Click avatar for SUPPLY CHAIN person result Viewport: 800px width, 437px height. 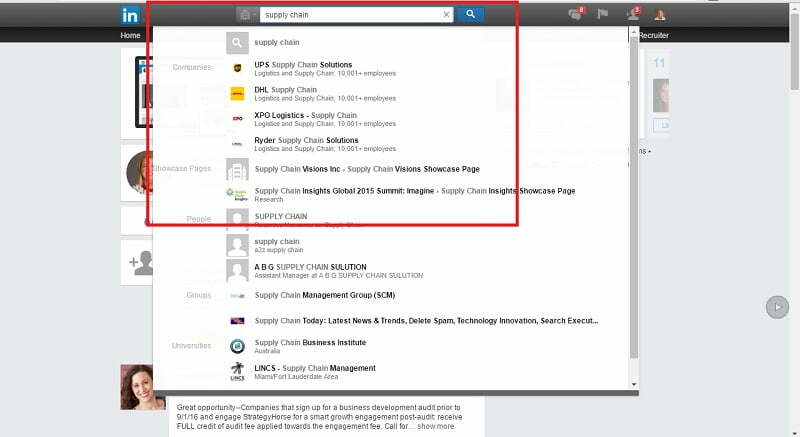click(237, 217)
